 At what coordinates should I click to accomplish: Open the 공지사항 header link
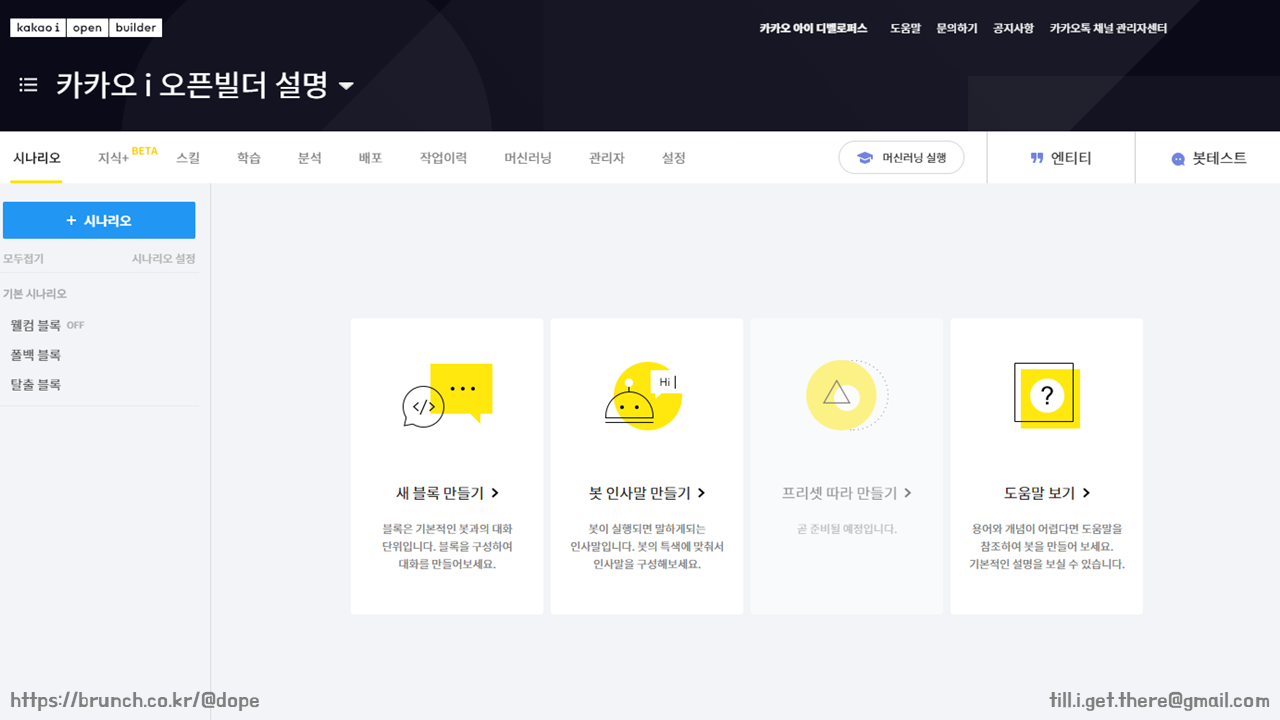pyautogui.click(x=1013, y=29)
